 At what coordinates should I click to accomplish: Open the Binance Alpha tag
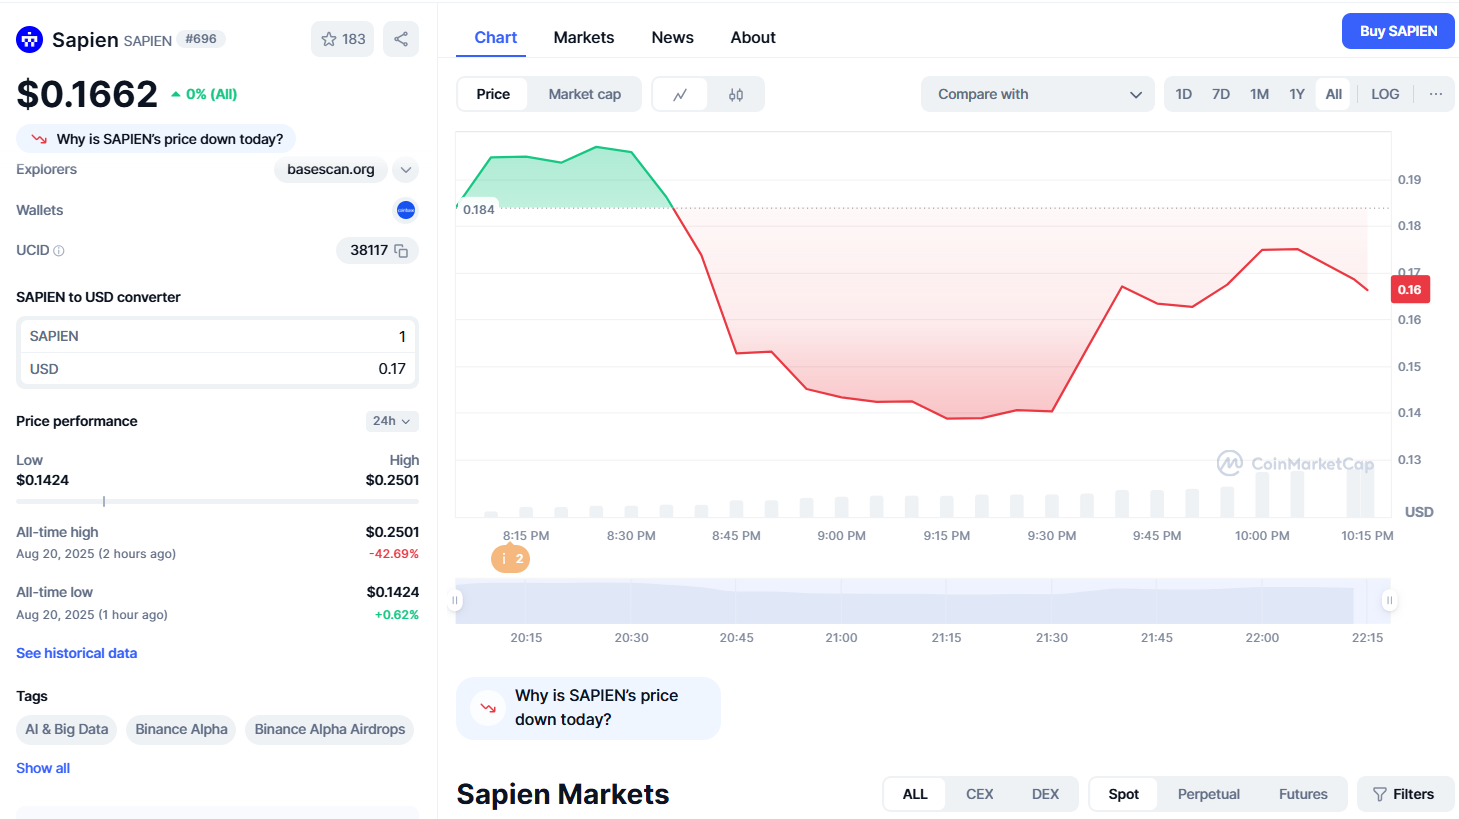(182, 729)
